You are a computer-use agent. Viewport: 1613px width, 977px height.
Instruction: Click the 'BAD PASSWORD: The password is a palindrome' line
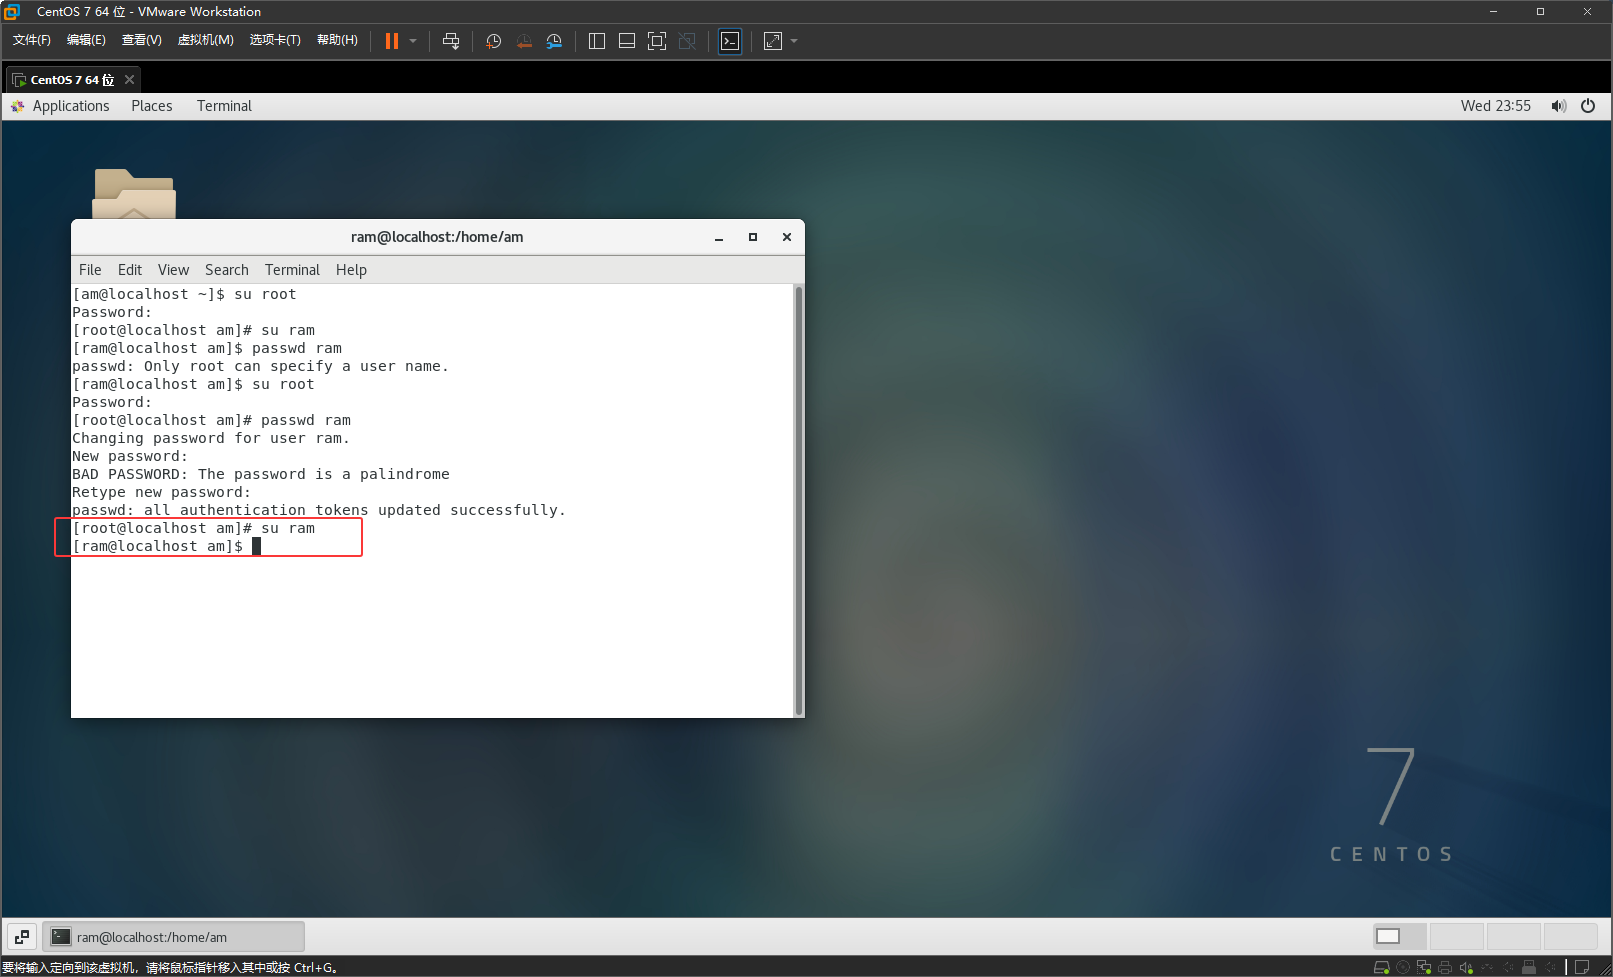261,474
